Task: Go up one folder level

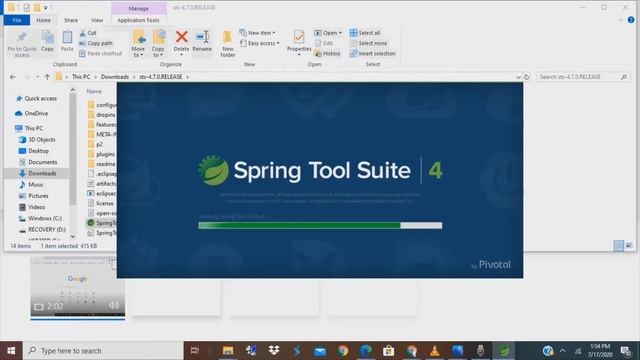Action: (47, 77)
